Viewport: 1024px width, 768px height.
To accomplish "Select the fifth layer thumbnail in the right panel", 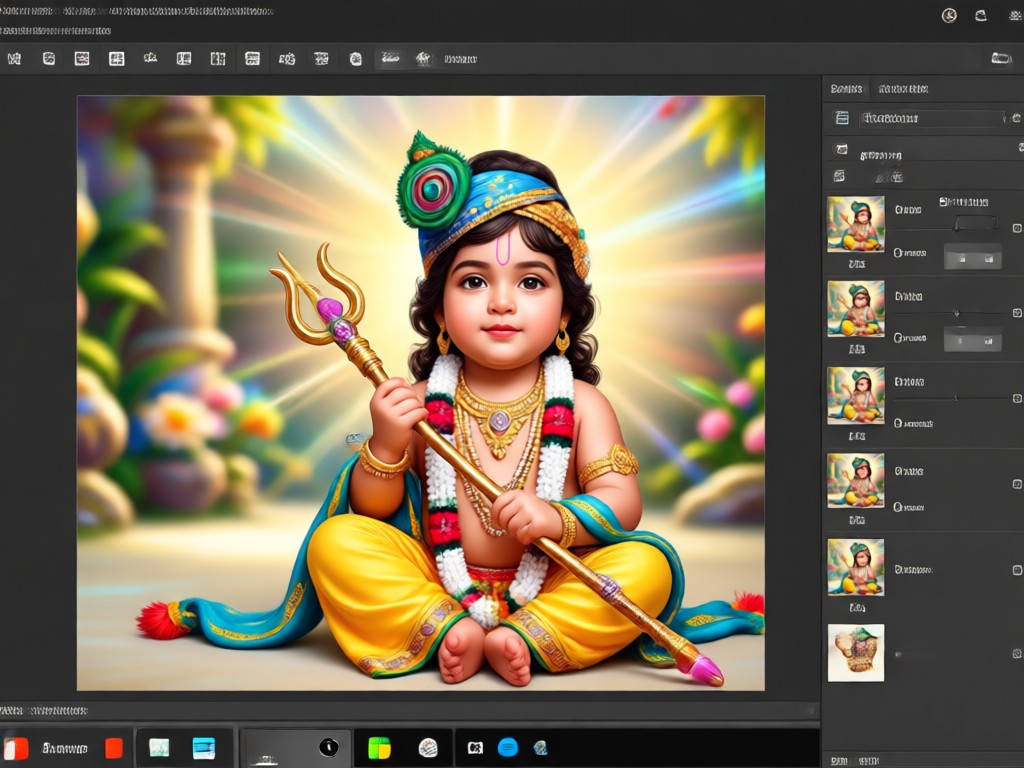I will [x=856, y=567].
